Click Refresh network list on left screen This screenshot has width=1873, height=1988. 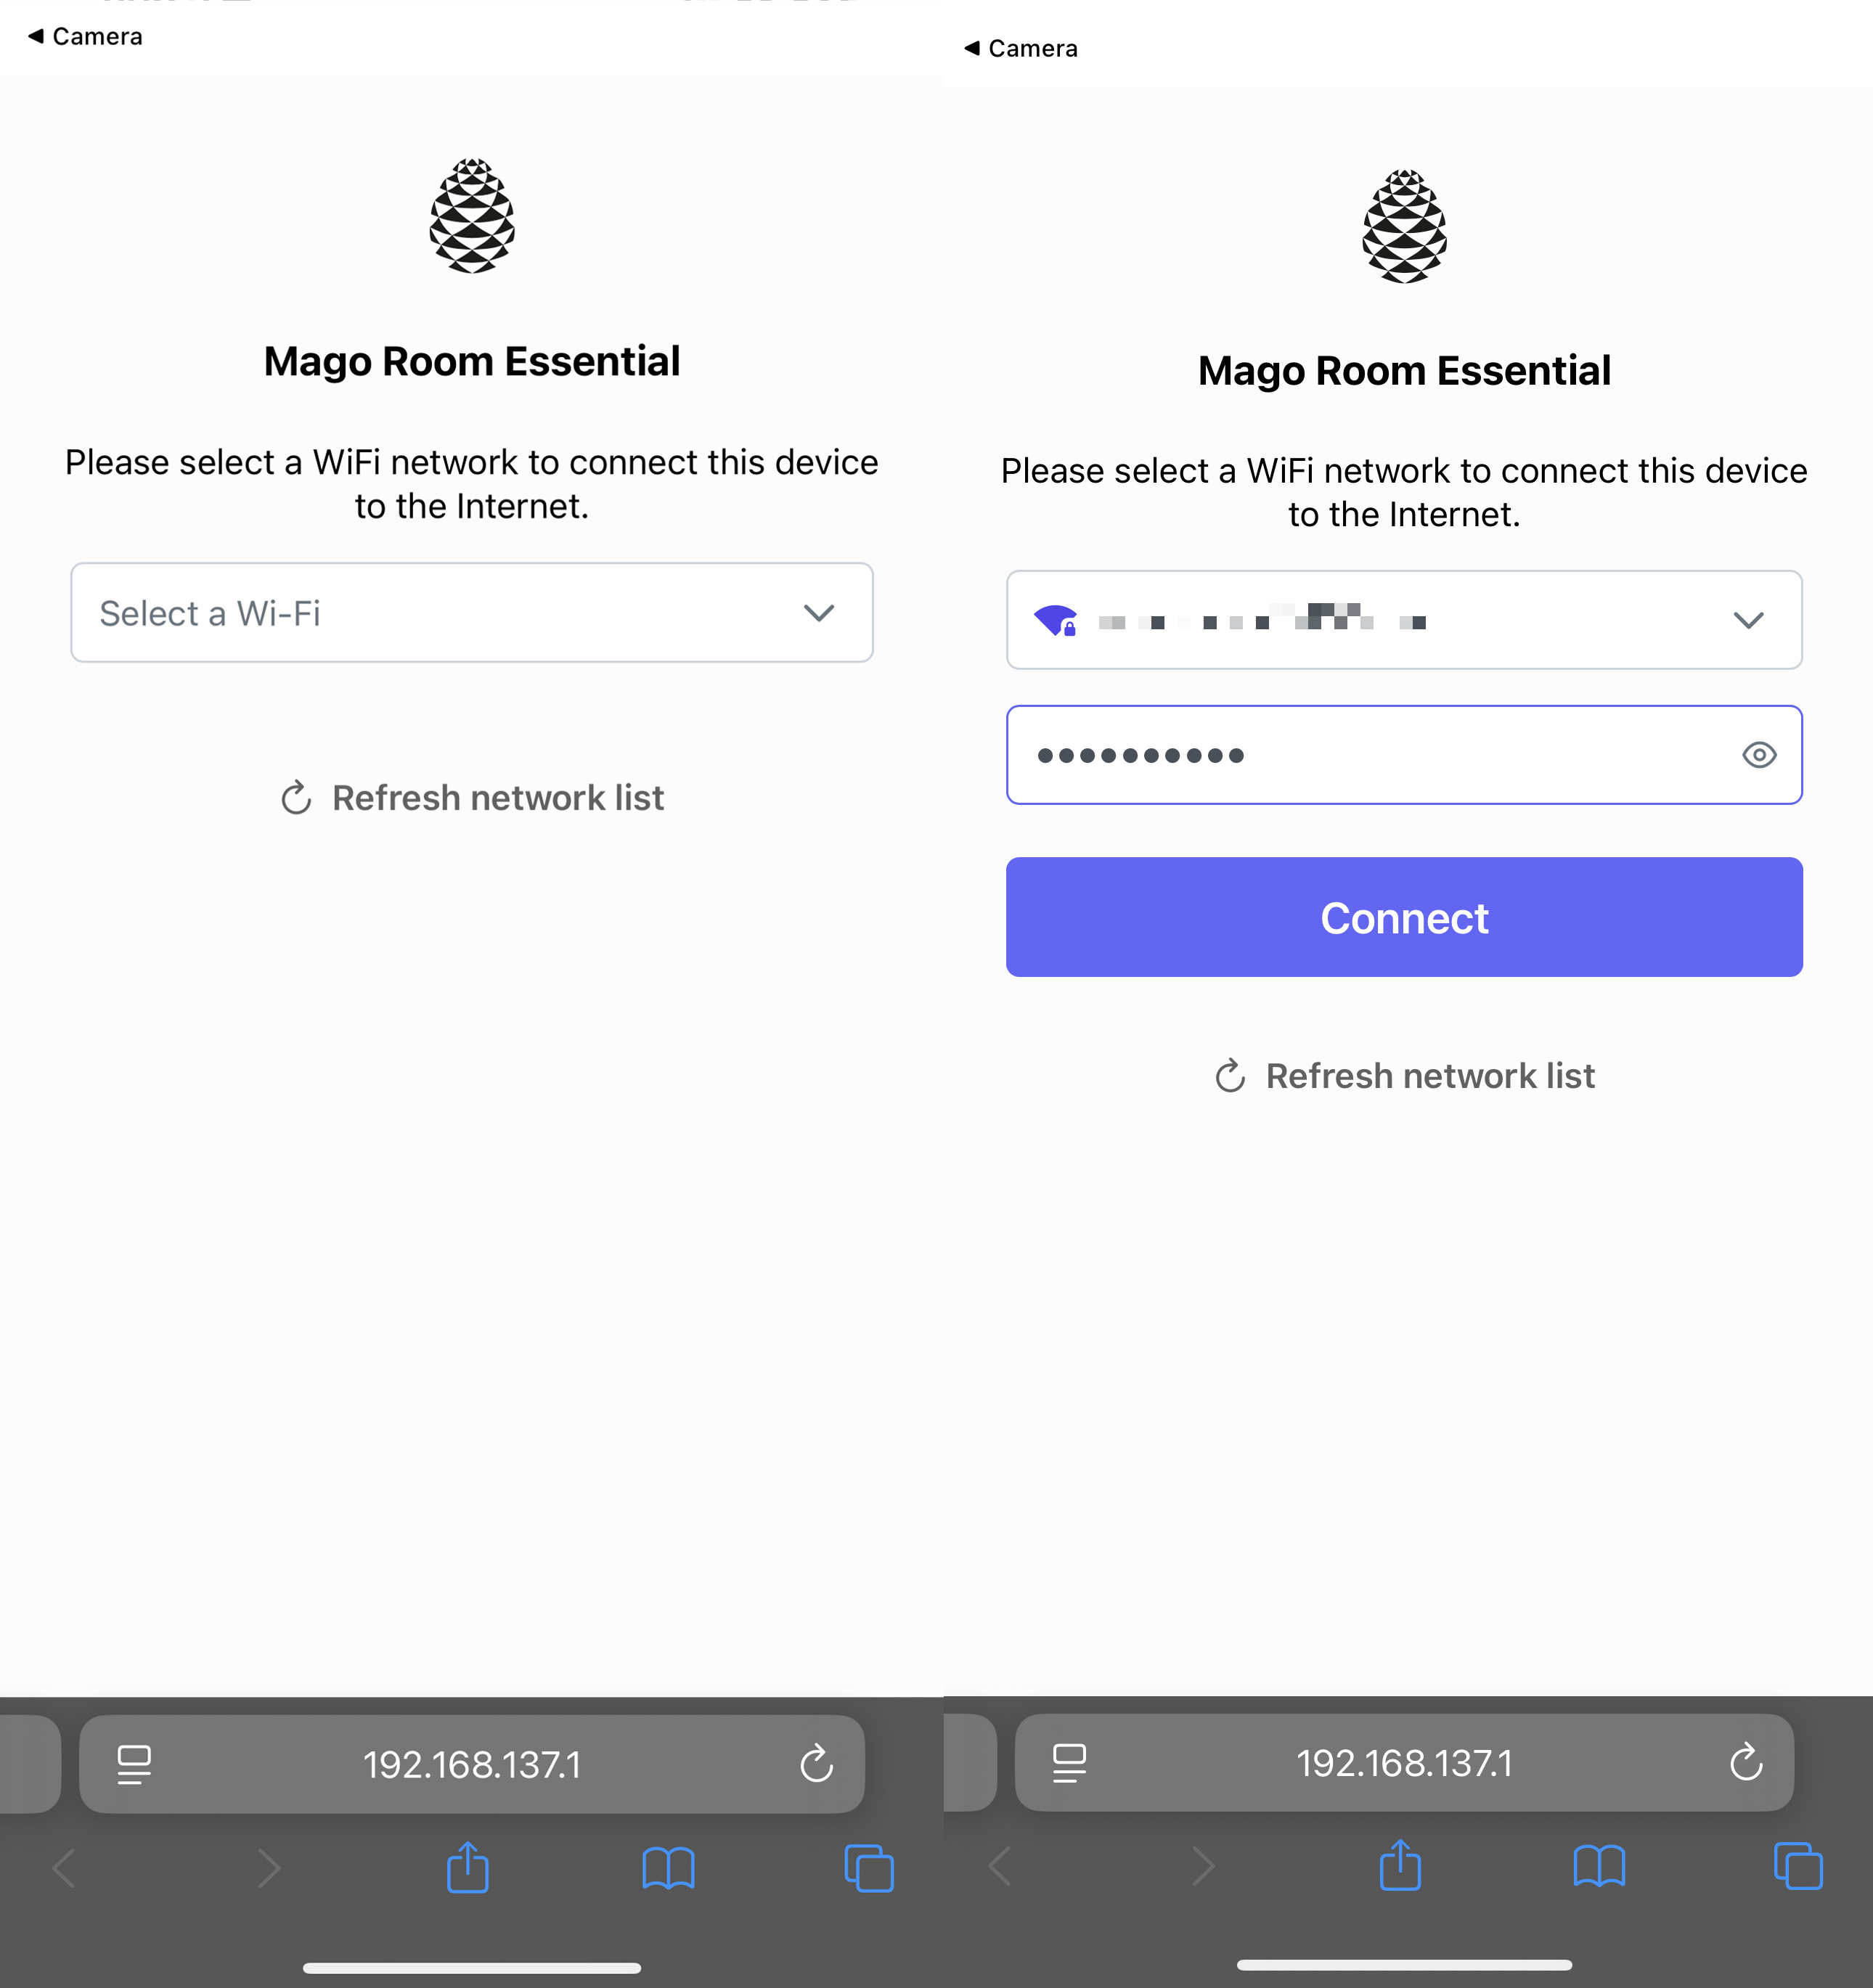click(472, 798)
